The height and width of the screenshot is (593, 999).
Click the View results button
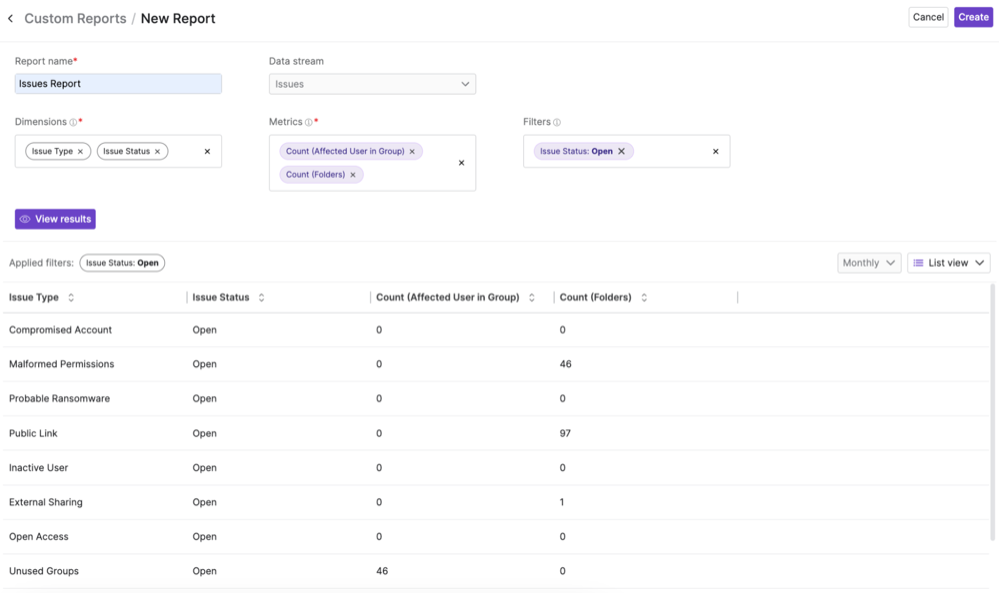tap(55, 219)
